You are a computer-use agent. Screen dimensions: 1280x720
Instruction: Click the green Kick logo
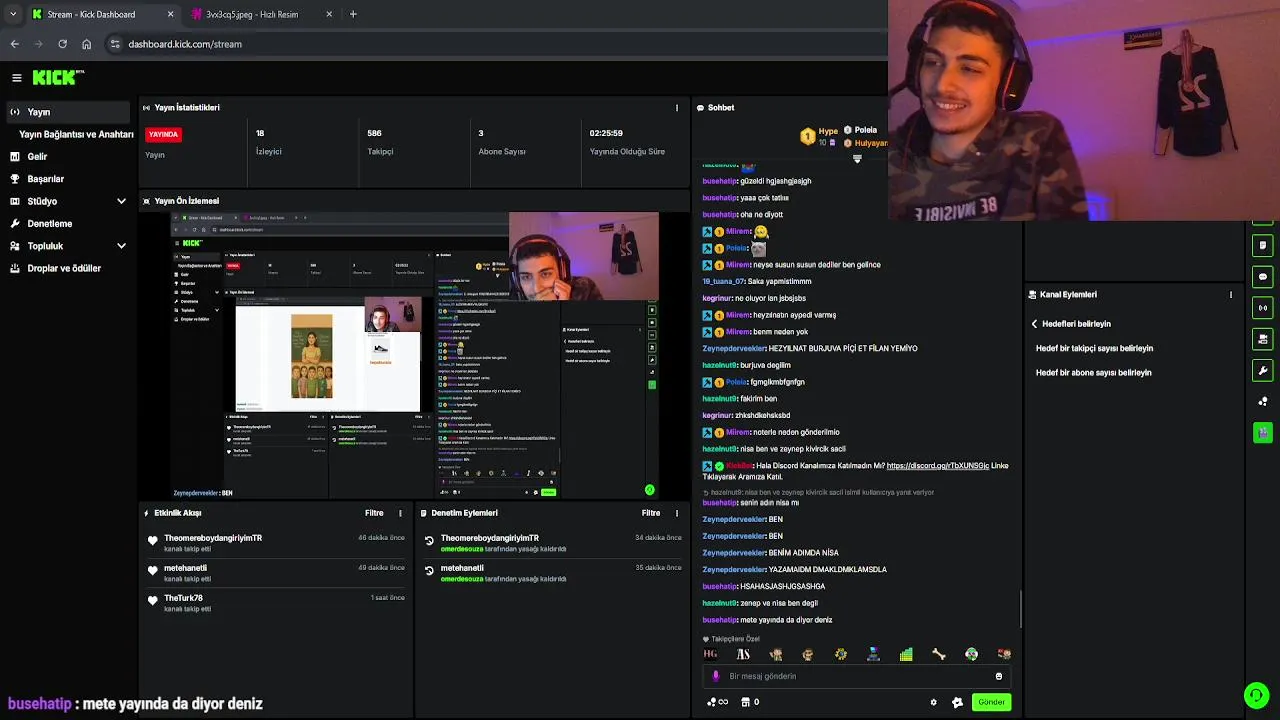coord(55,77)
